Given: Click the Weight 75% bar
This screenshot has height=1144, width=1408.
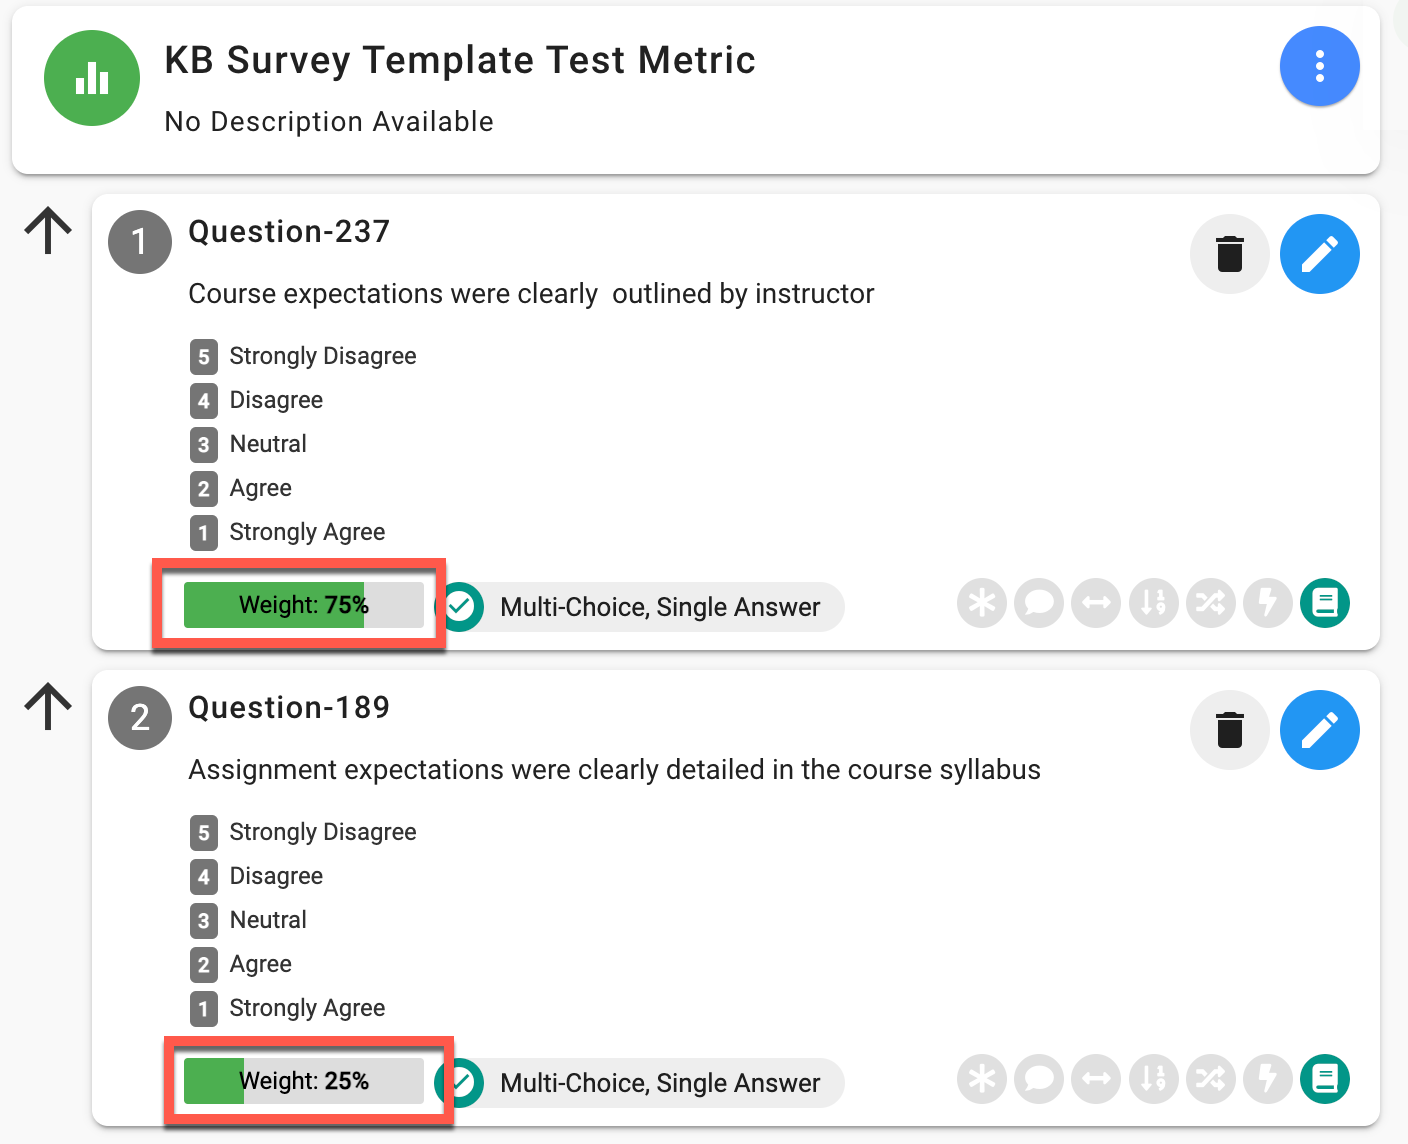Looking at the screenshot, I should tap(304, 605).
